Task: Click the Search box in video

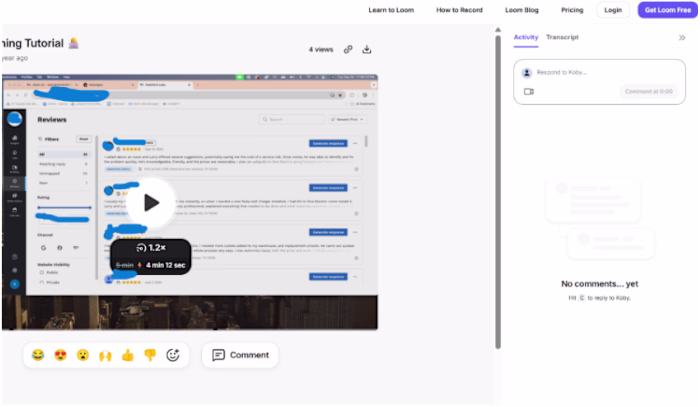Action: click(x=292, y=120)
